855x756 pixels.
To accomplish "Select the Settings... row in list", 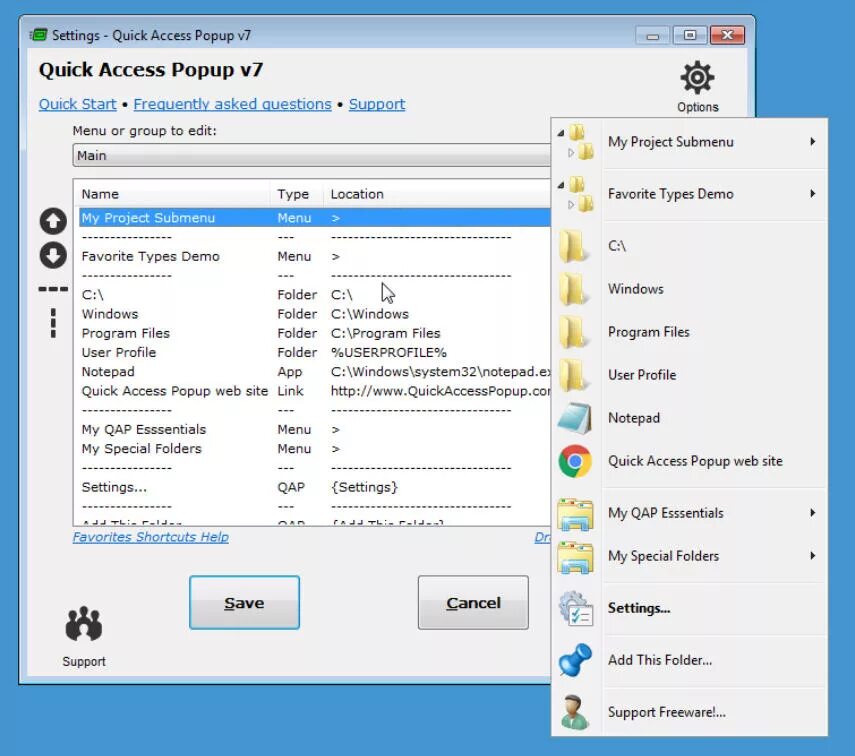I will [315, 487].
